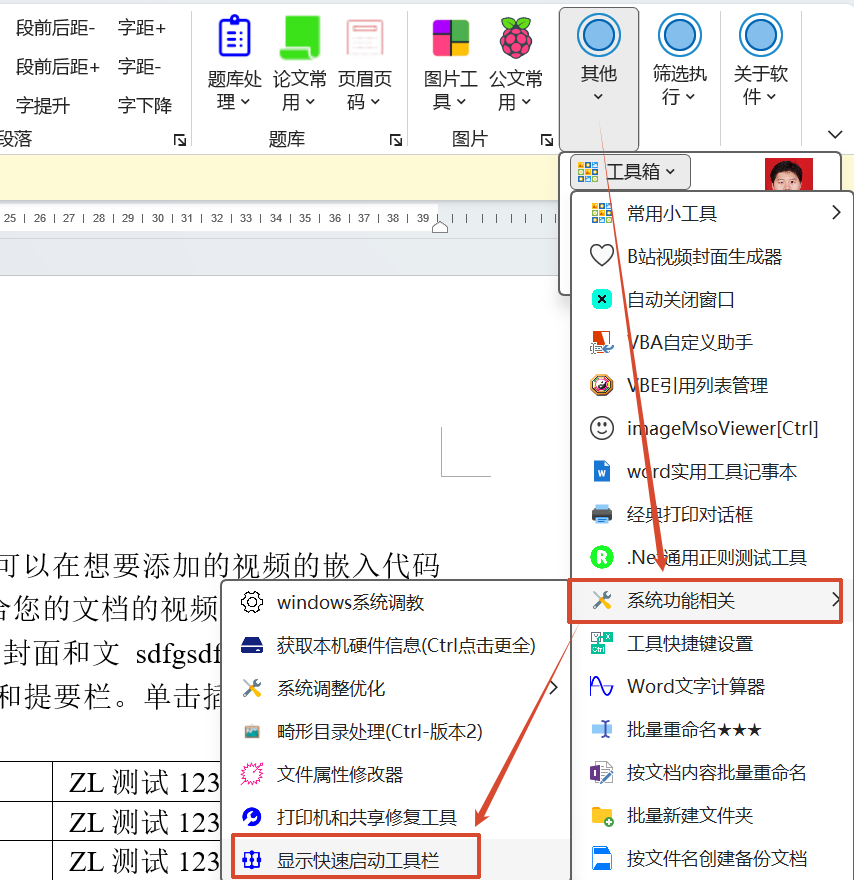The width and height of the screenshot is (854, 880).
Task: Click the 打印机和共享修复工具 icon
Action: (251, 817)
